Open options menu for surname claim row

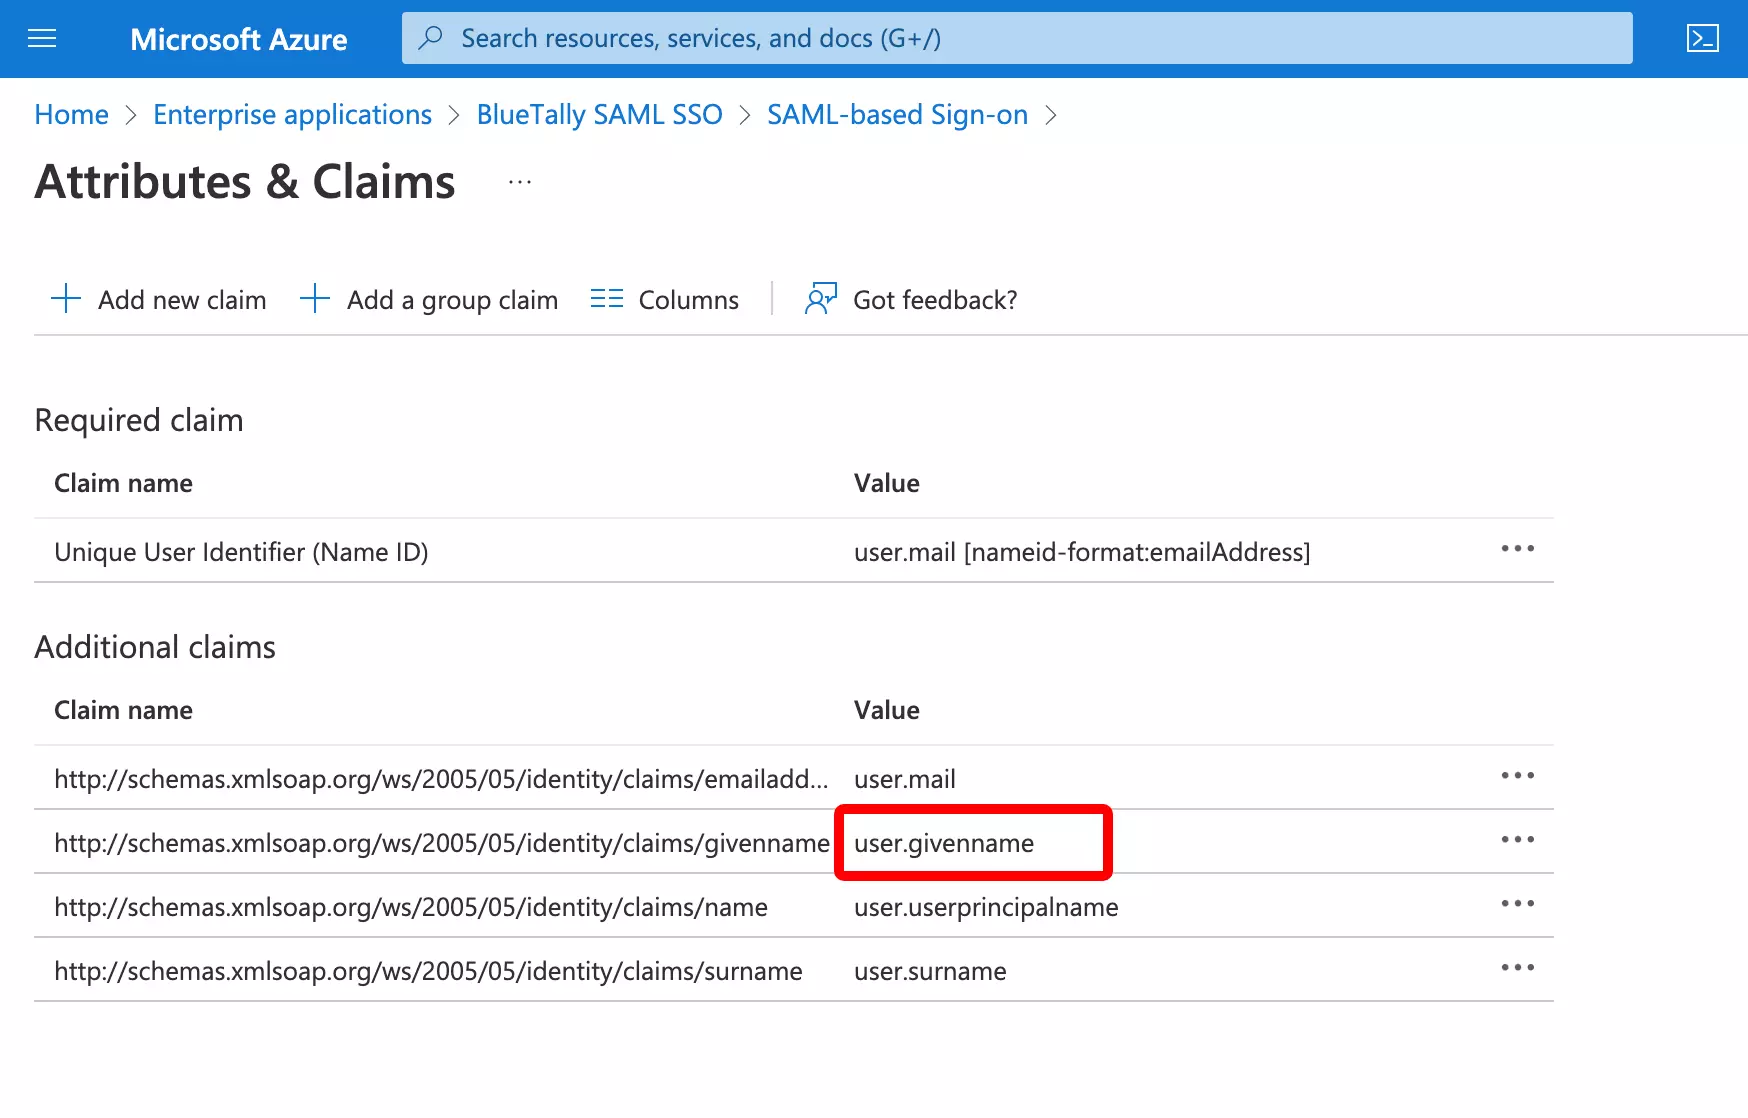click(x=1518, y=968)
